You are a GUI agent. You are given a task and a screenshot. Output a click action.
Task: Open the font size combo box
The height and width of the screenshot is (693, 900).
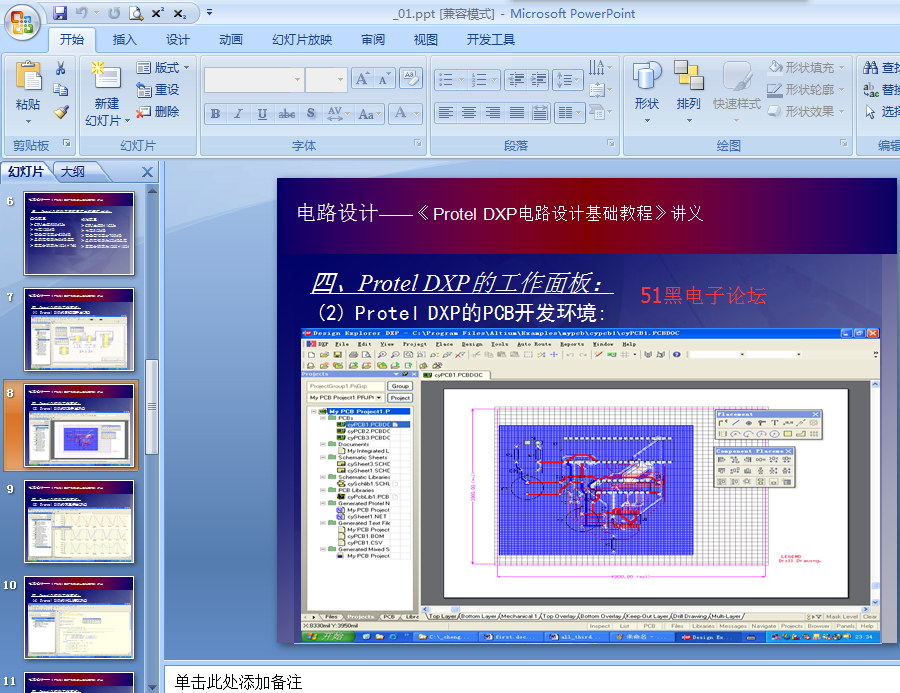tap(326, 79)
